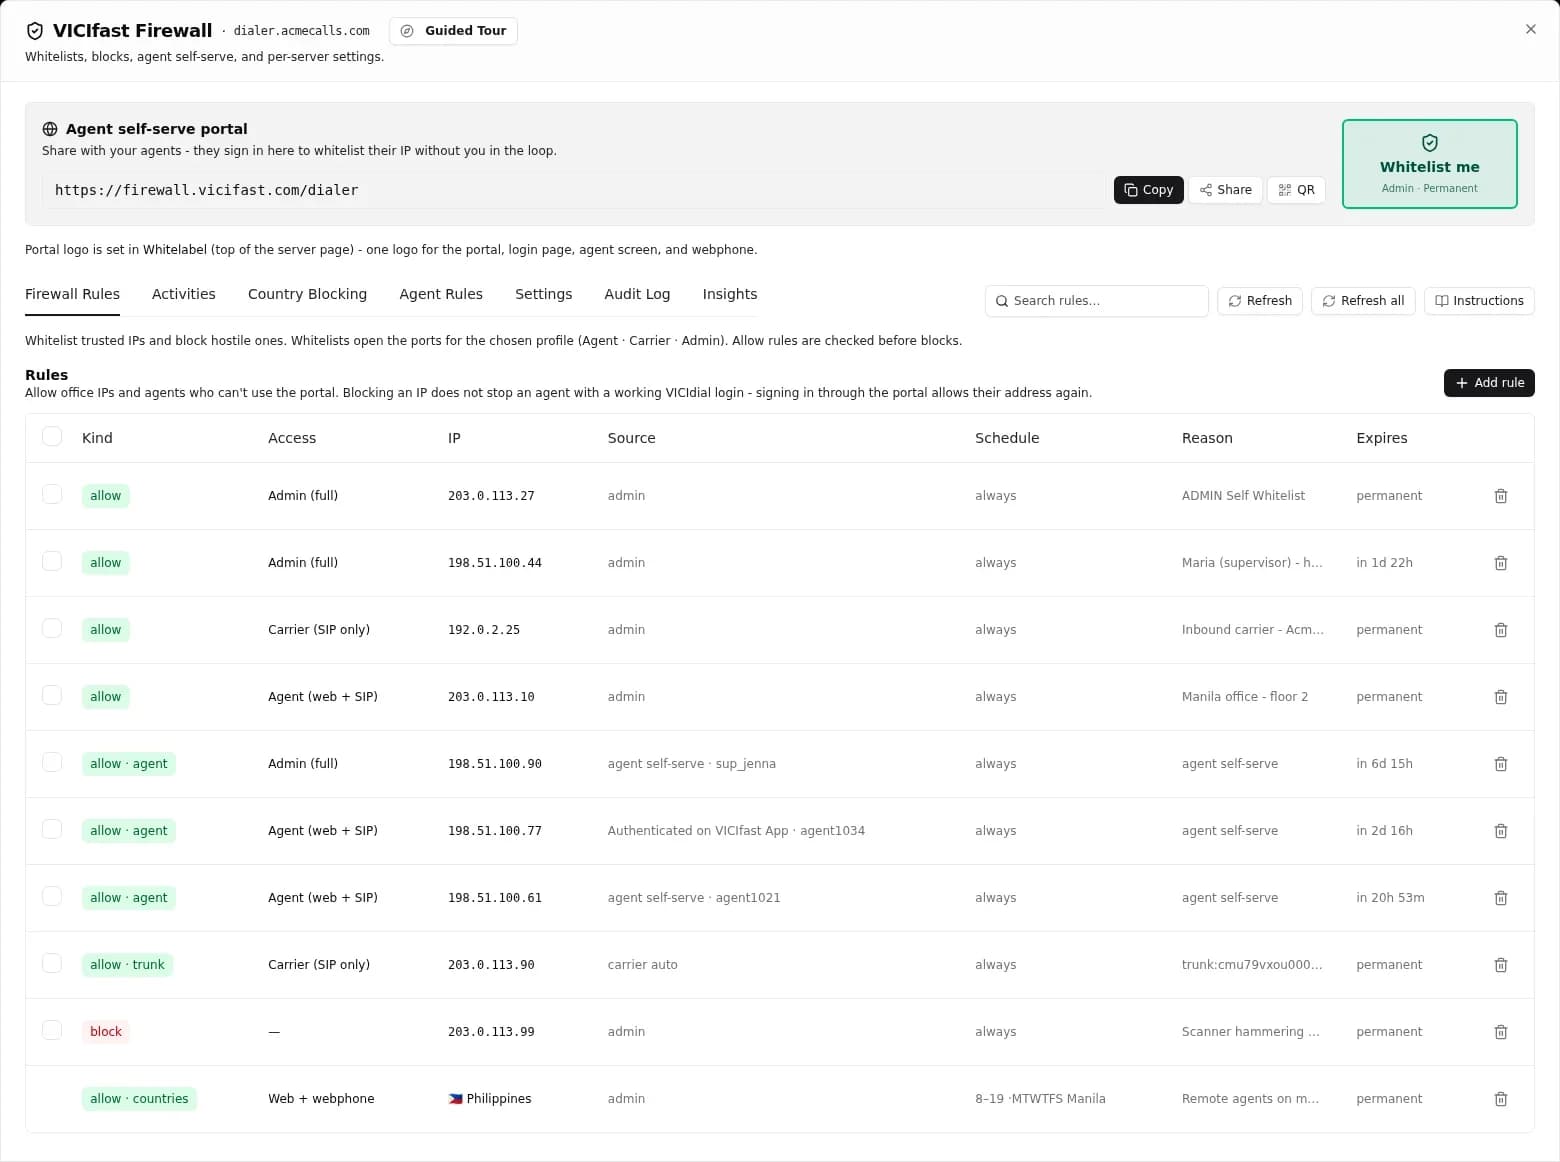Viewport: 1560px width, 1162px height.
Task: Click the IP address 198.51.100.61
Action: pos(495,898)
